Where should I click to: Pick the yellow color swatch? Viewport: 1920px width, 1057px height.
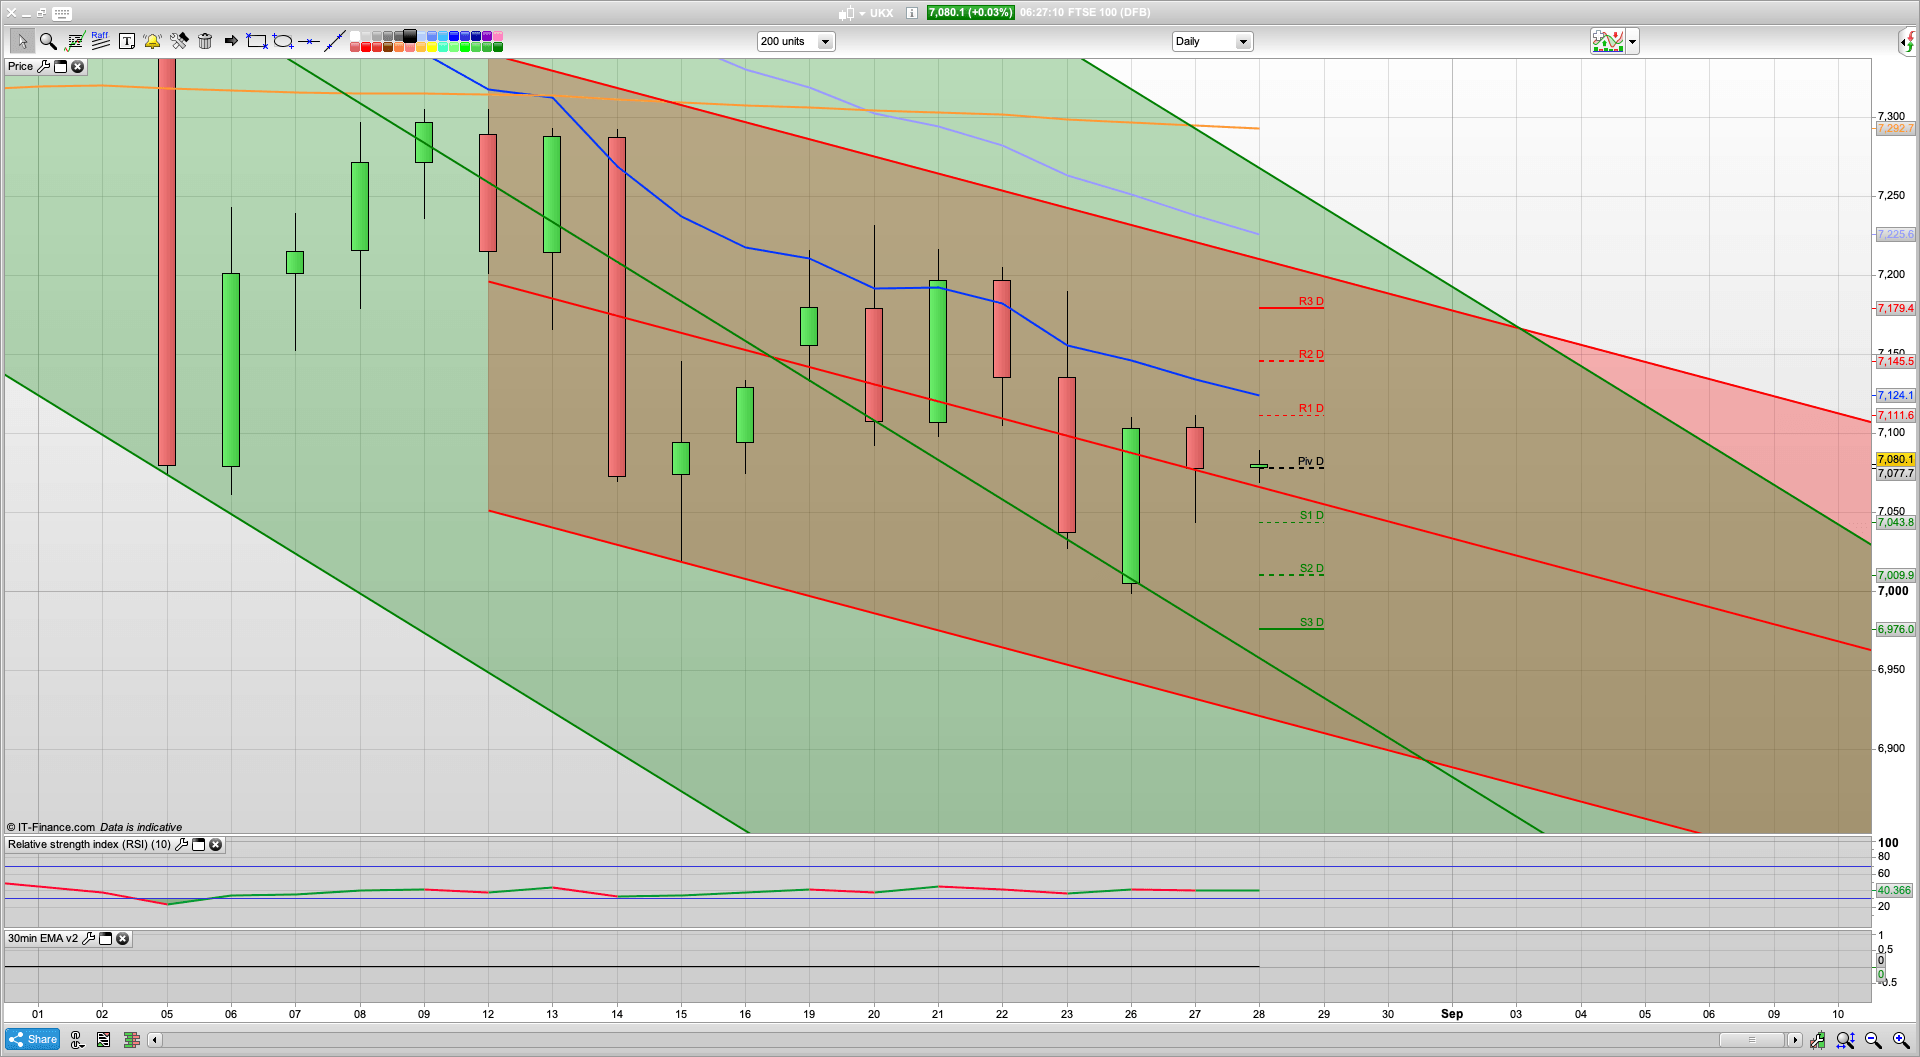432,47
